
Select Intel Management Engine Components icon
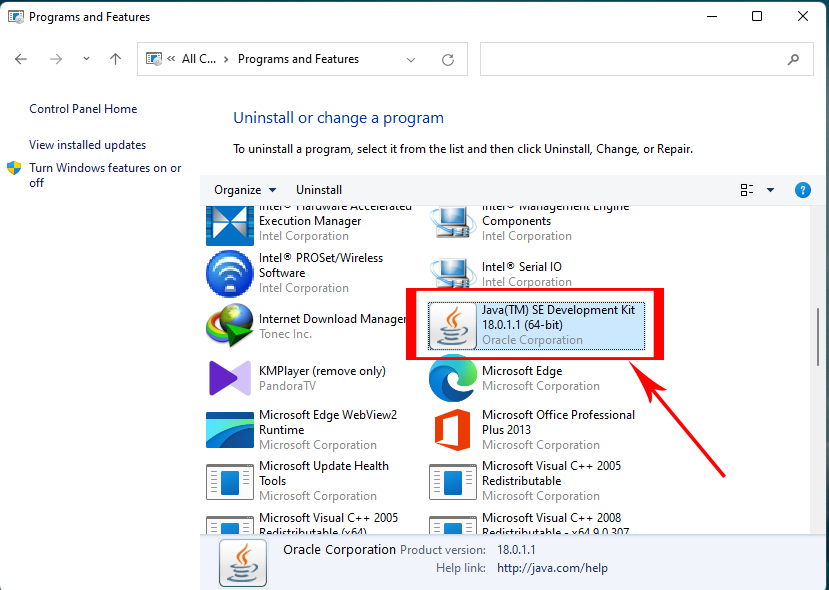pyautogui.click(x=452, y=223)
